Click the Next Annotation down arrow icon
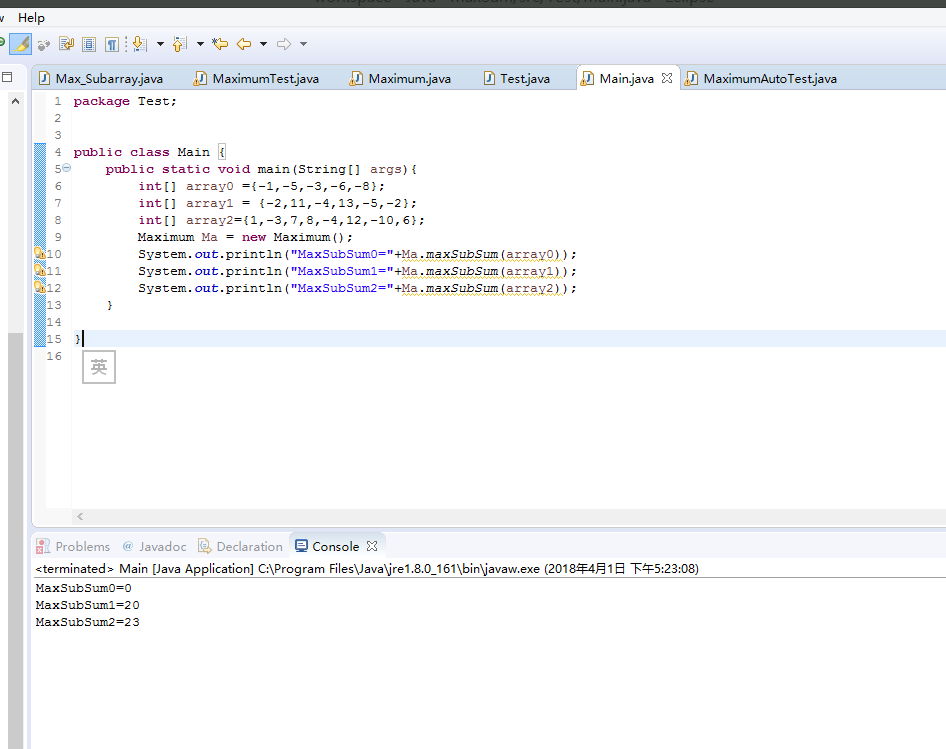The image size is (946, 749). point(138,44)
